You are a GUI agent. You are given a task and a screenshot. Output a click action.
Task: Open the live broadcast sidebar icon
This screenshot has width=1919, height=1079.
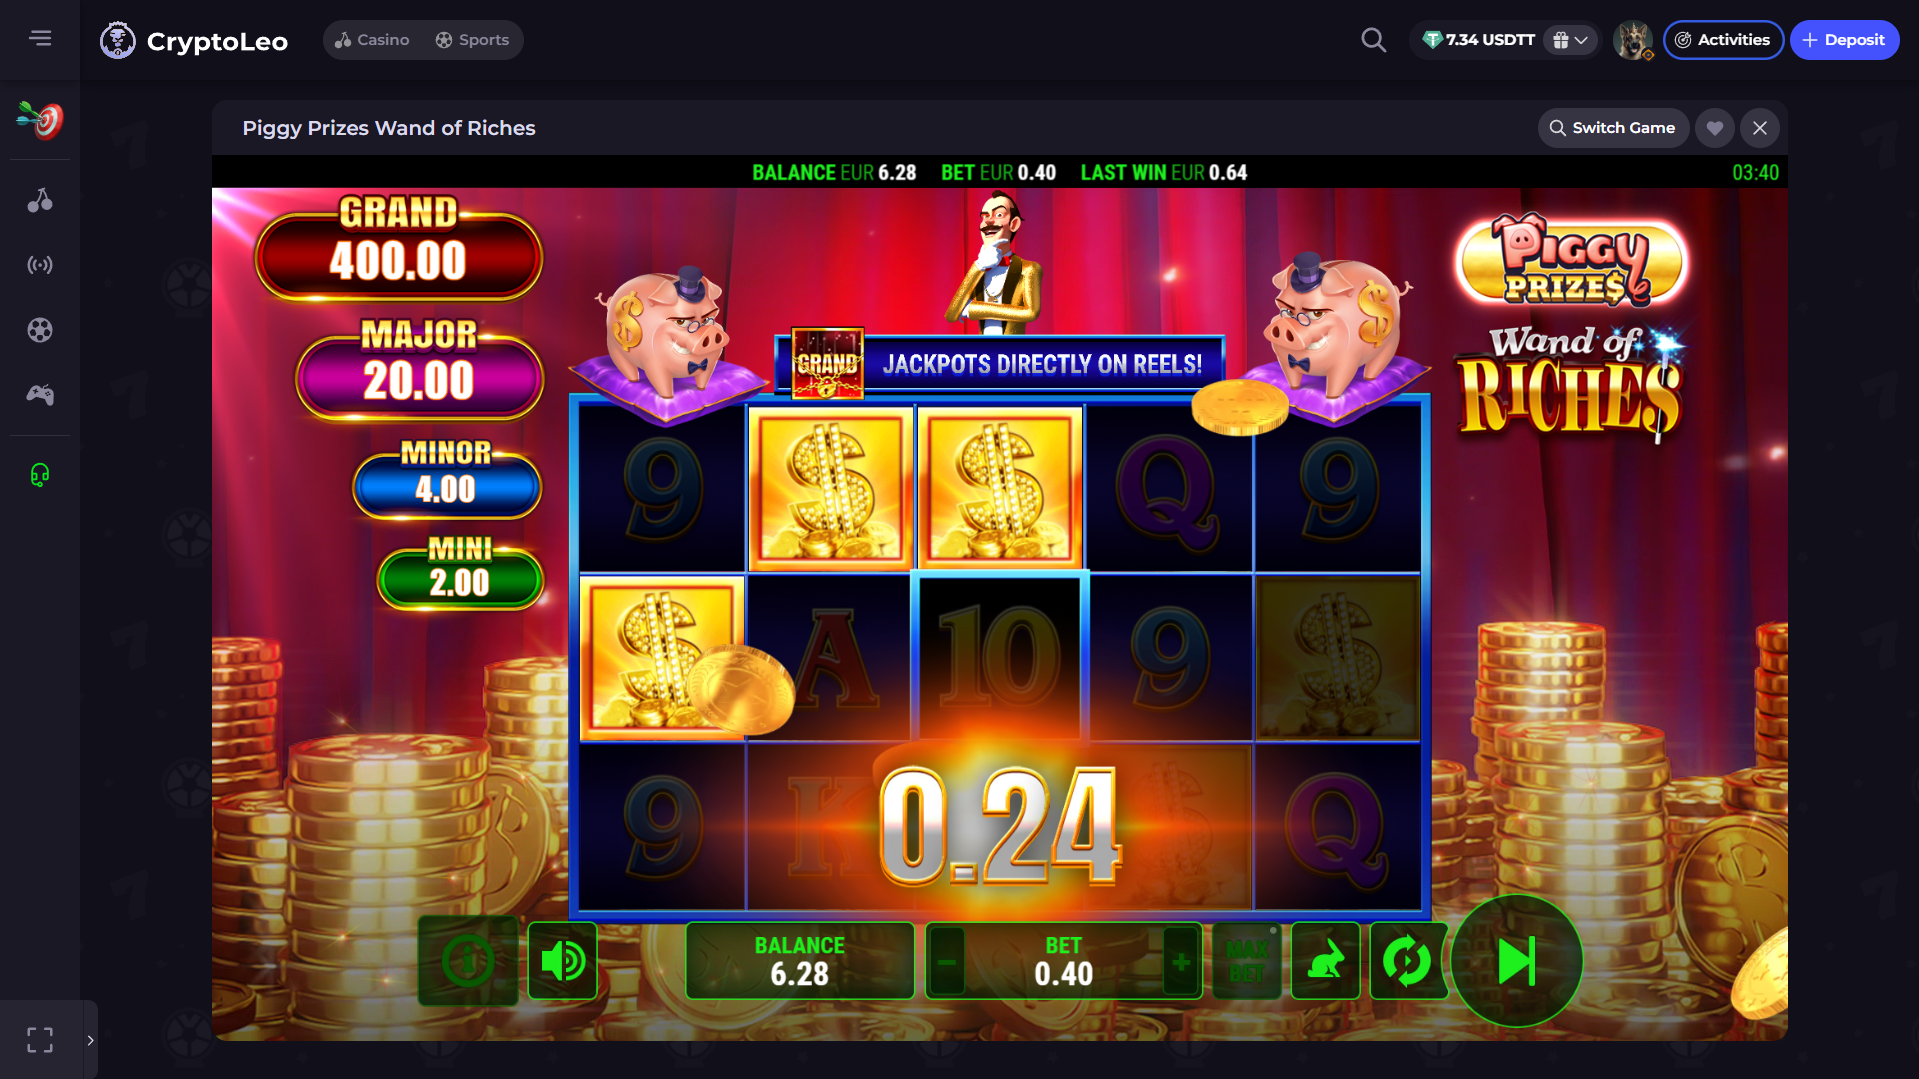(40, 265)
